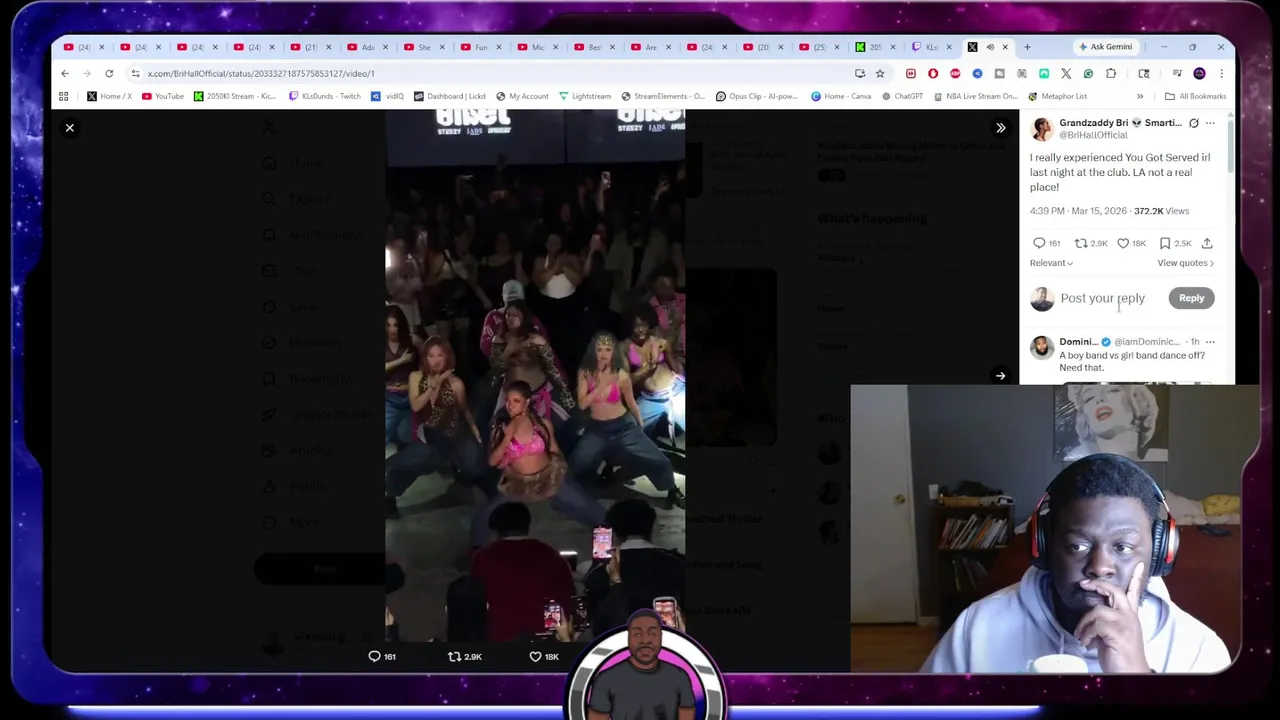
Task: Open the YouTube bookmark
Action: (x=163, y=96)
